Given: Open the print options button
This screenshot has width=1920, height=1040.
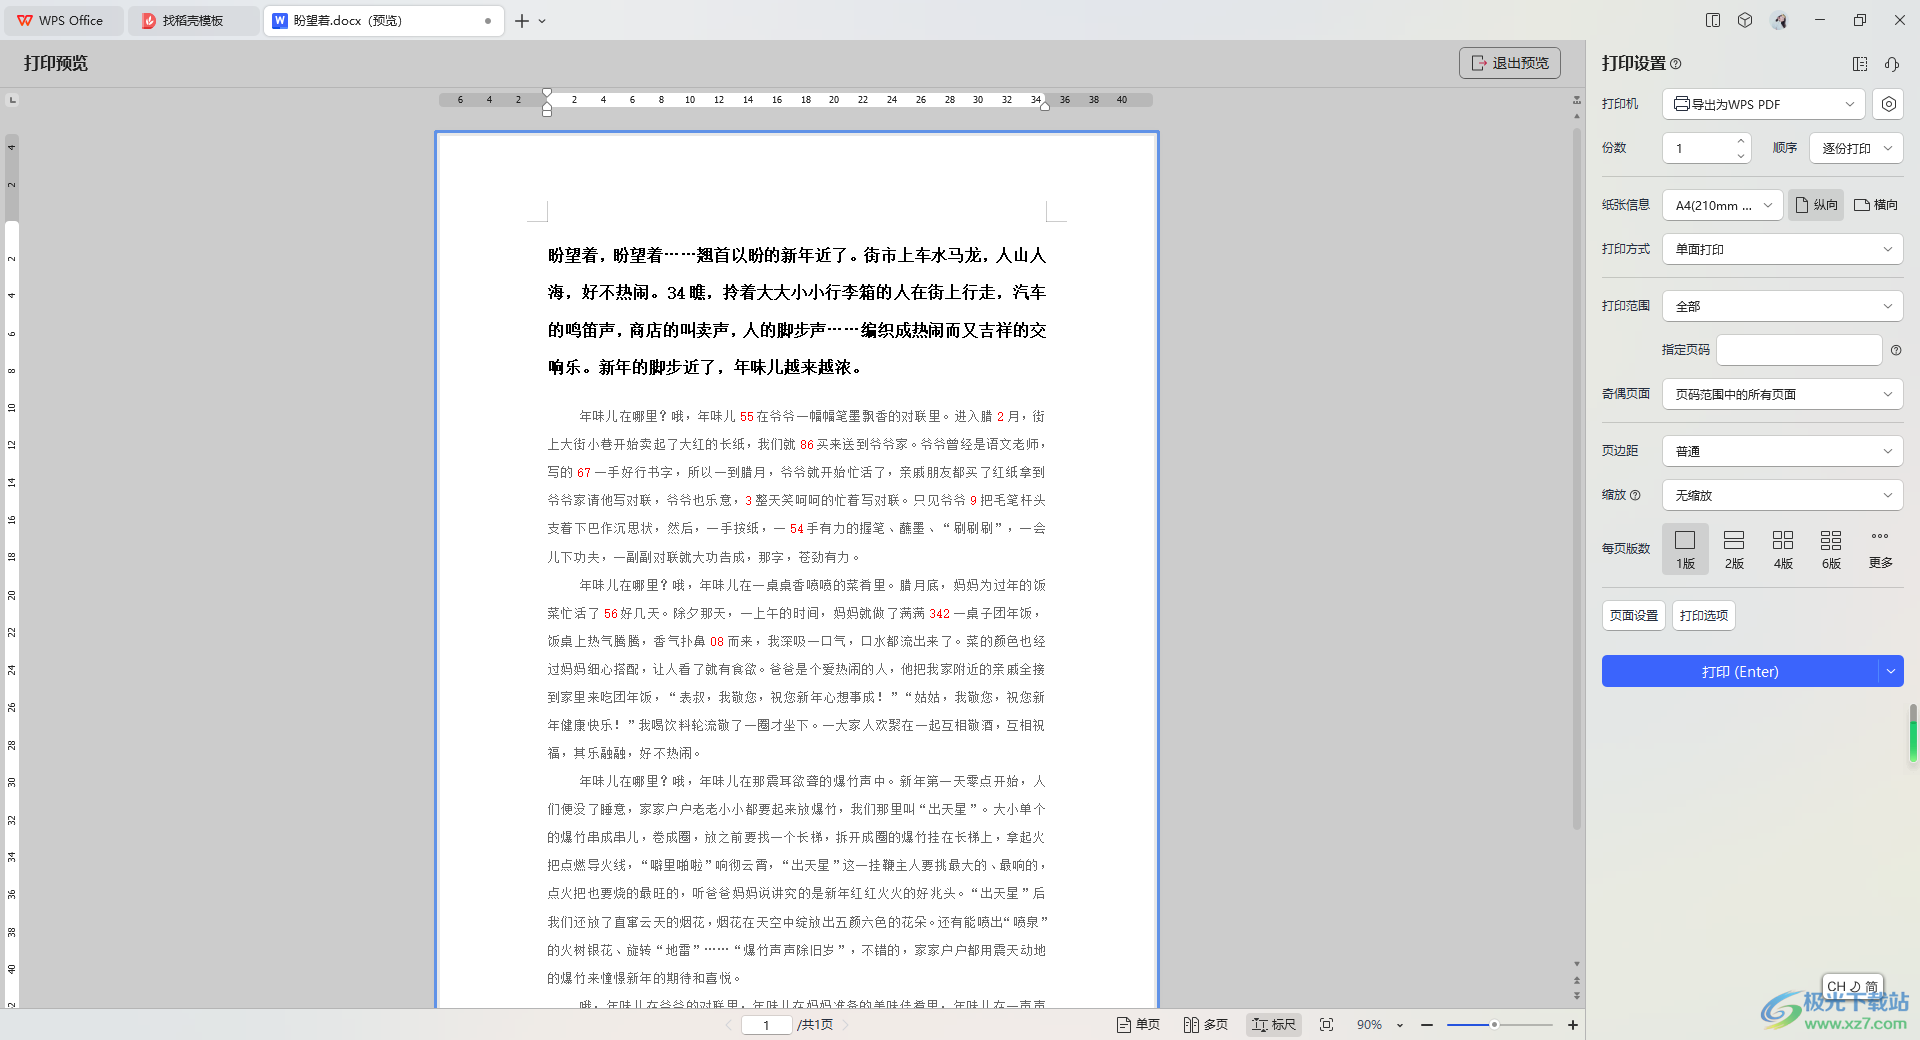Looking at the screenshot, I should [x=1704, y=615].
